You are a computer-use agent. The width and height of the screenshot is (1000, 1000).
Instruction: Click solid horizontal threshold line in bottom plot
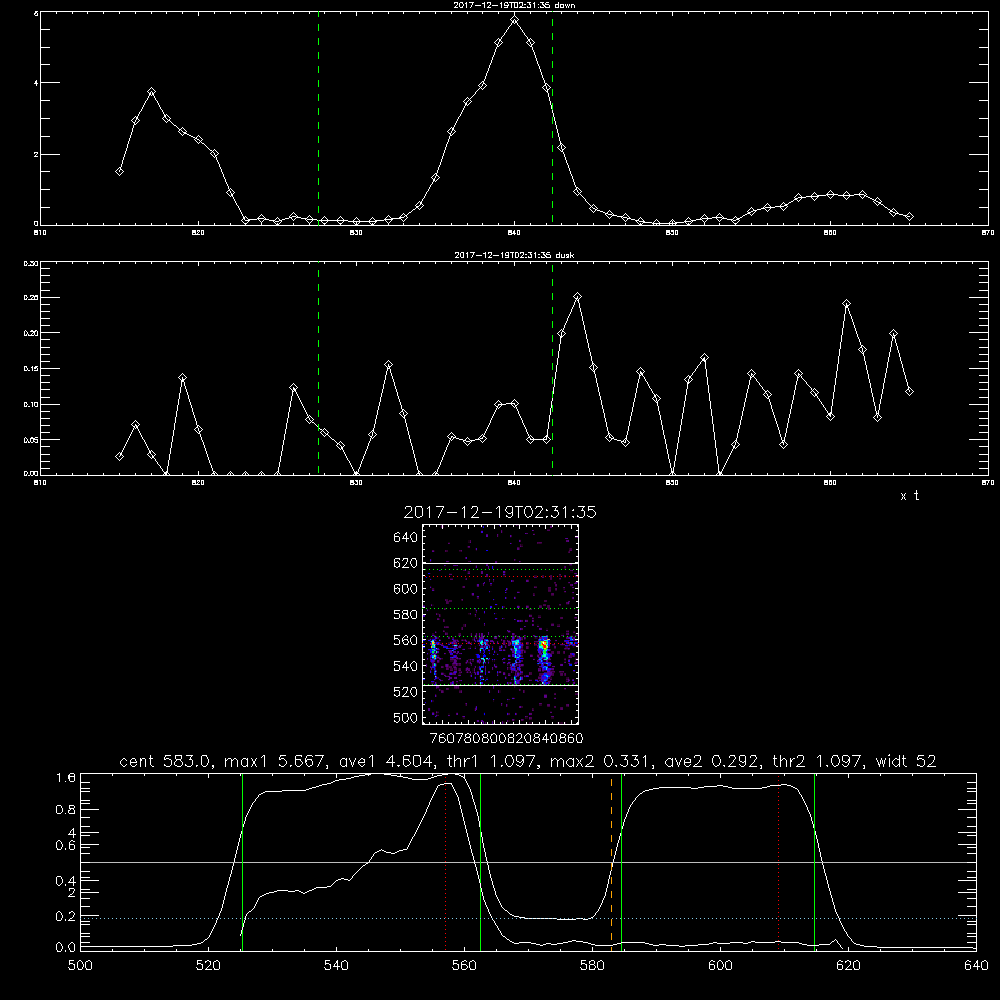[528, 862]
